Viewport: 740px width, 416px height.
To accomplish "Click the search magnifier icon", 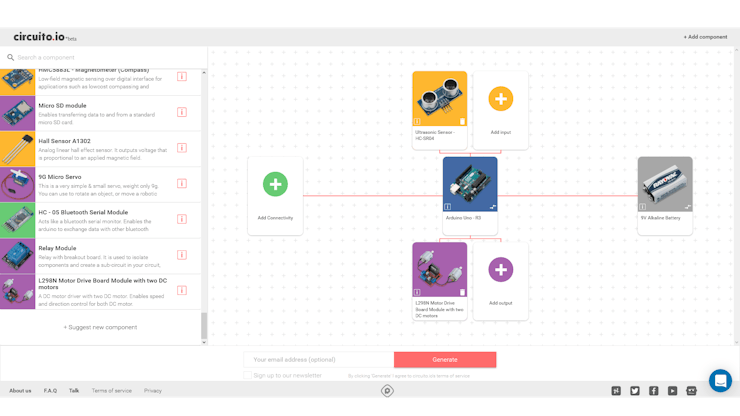I will pos(10,57).
